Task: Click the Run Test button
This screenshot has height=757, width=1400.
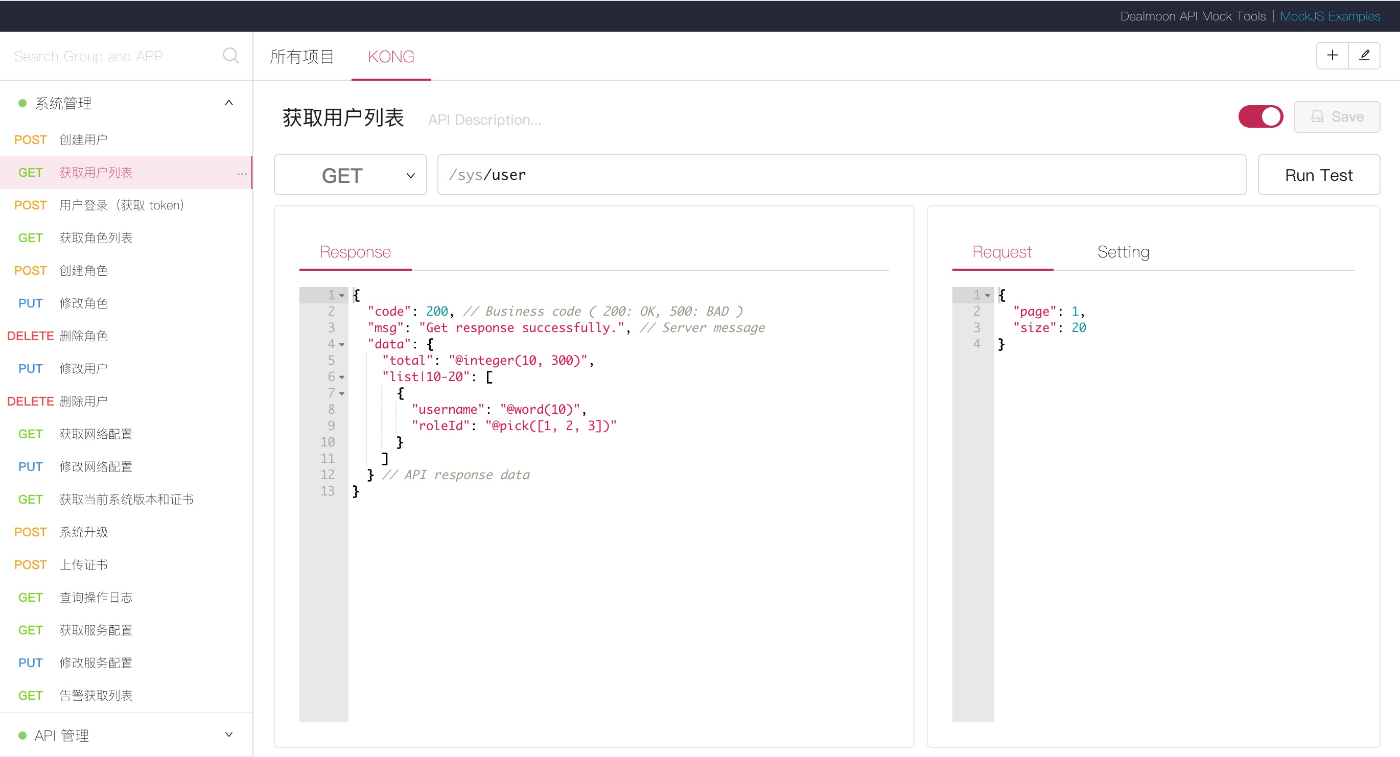Action: point(1319,175)
